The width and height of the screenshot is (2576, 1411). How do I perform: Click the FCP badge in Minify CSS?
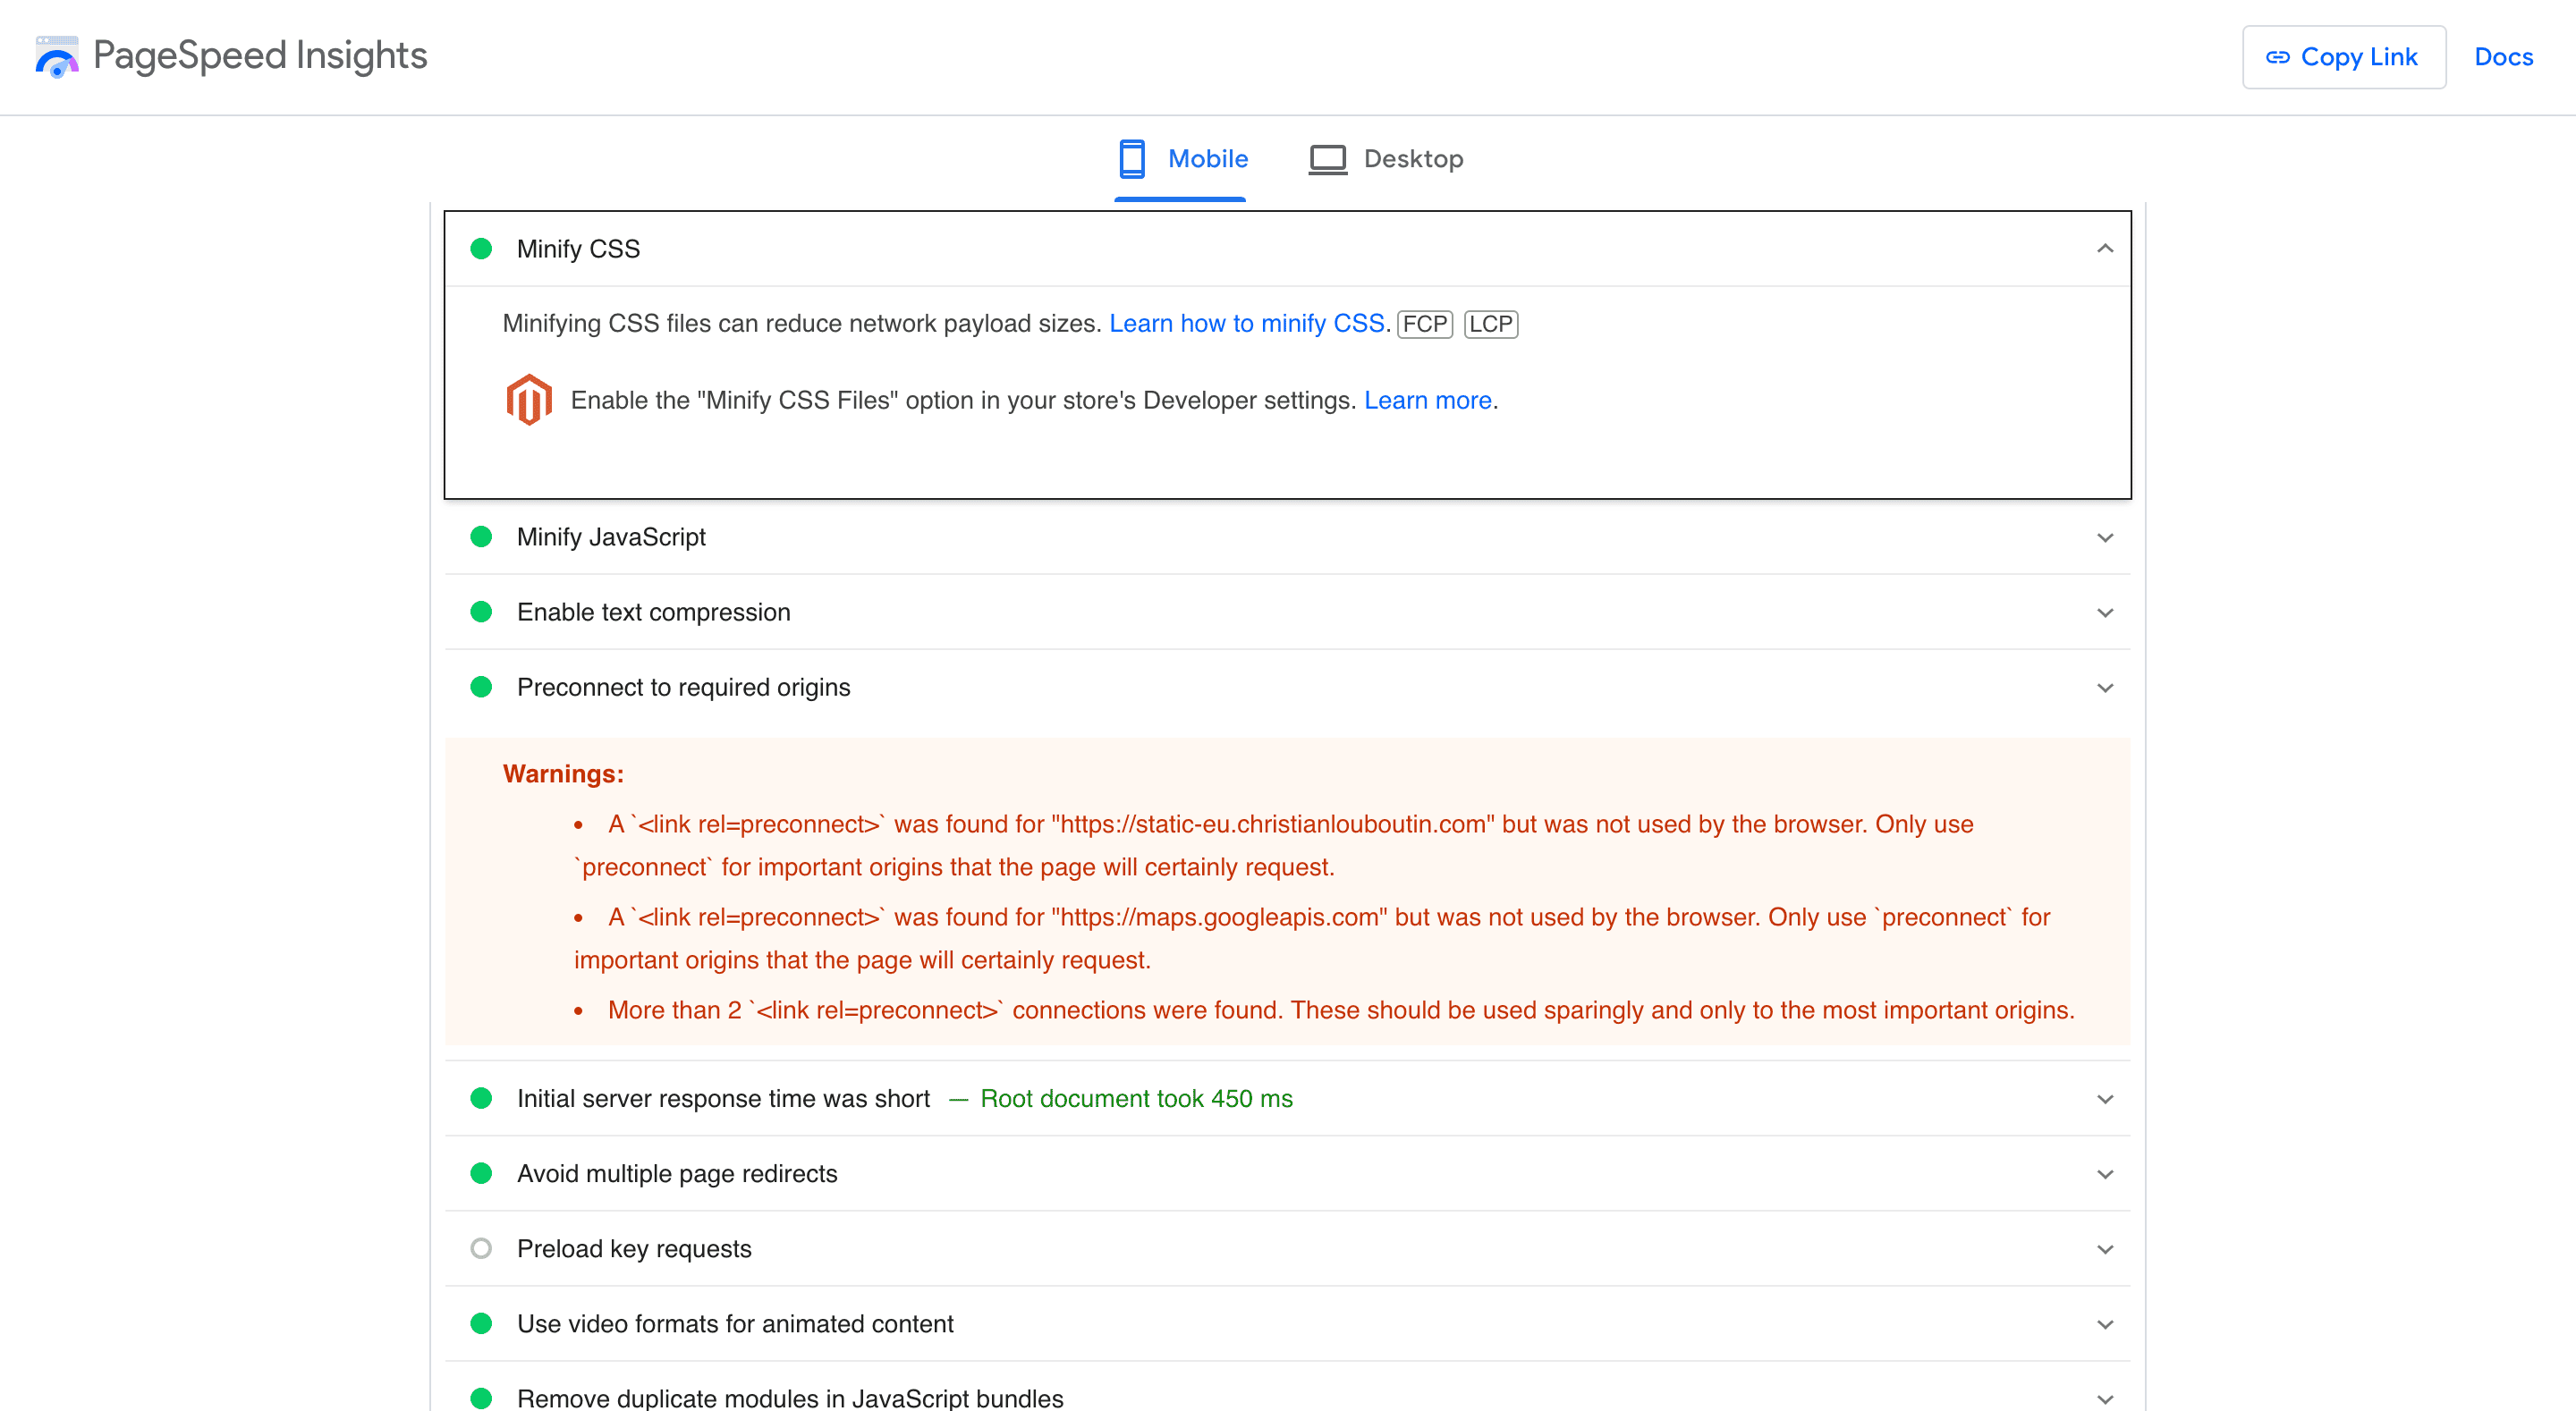coord(1424,323)
